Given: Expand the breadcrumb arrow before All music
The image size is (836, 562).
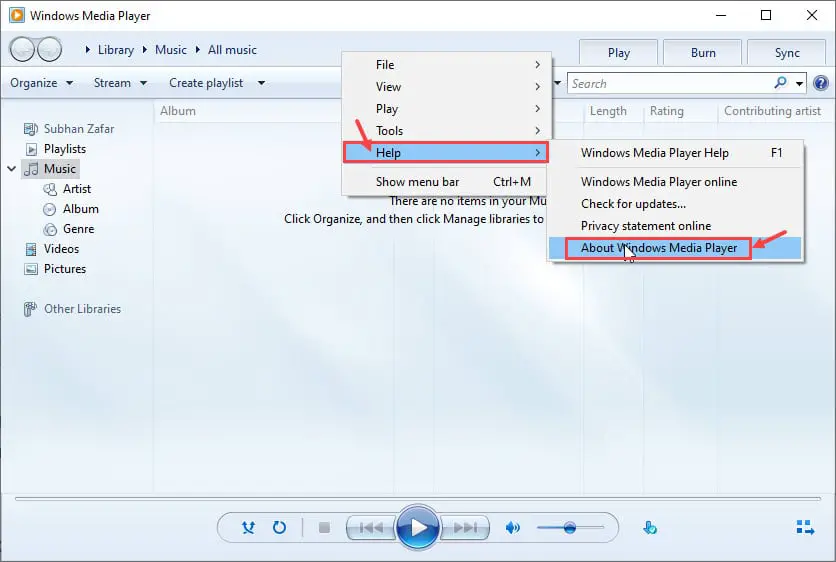Looking at the screenshot, I should [x=198, y=50].
